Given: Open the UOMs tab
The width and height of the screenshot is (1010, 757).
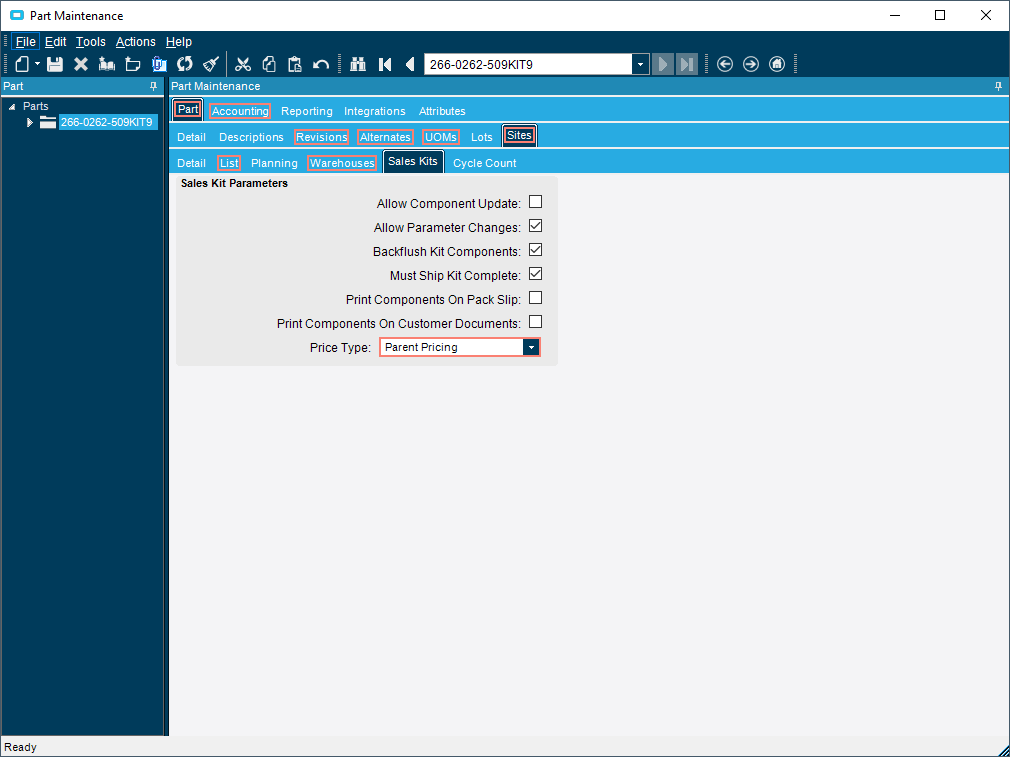Looking at the screenshot, I should 441,137.
